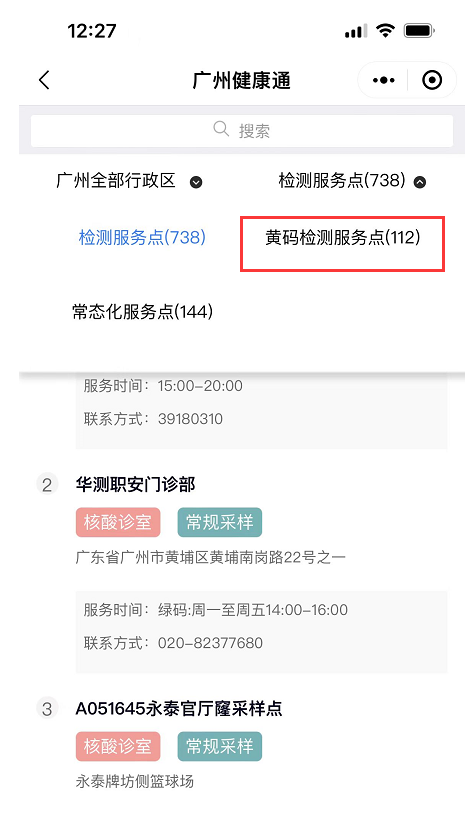Tap 常规采样 tag under 华测职安门诊部
This screenshot has width=472, height=814.
click(x=220, y=522)
